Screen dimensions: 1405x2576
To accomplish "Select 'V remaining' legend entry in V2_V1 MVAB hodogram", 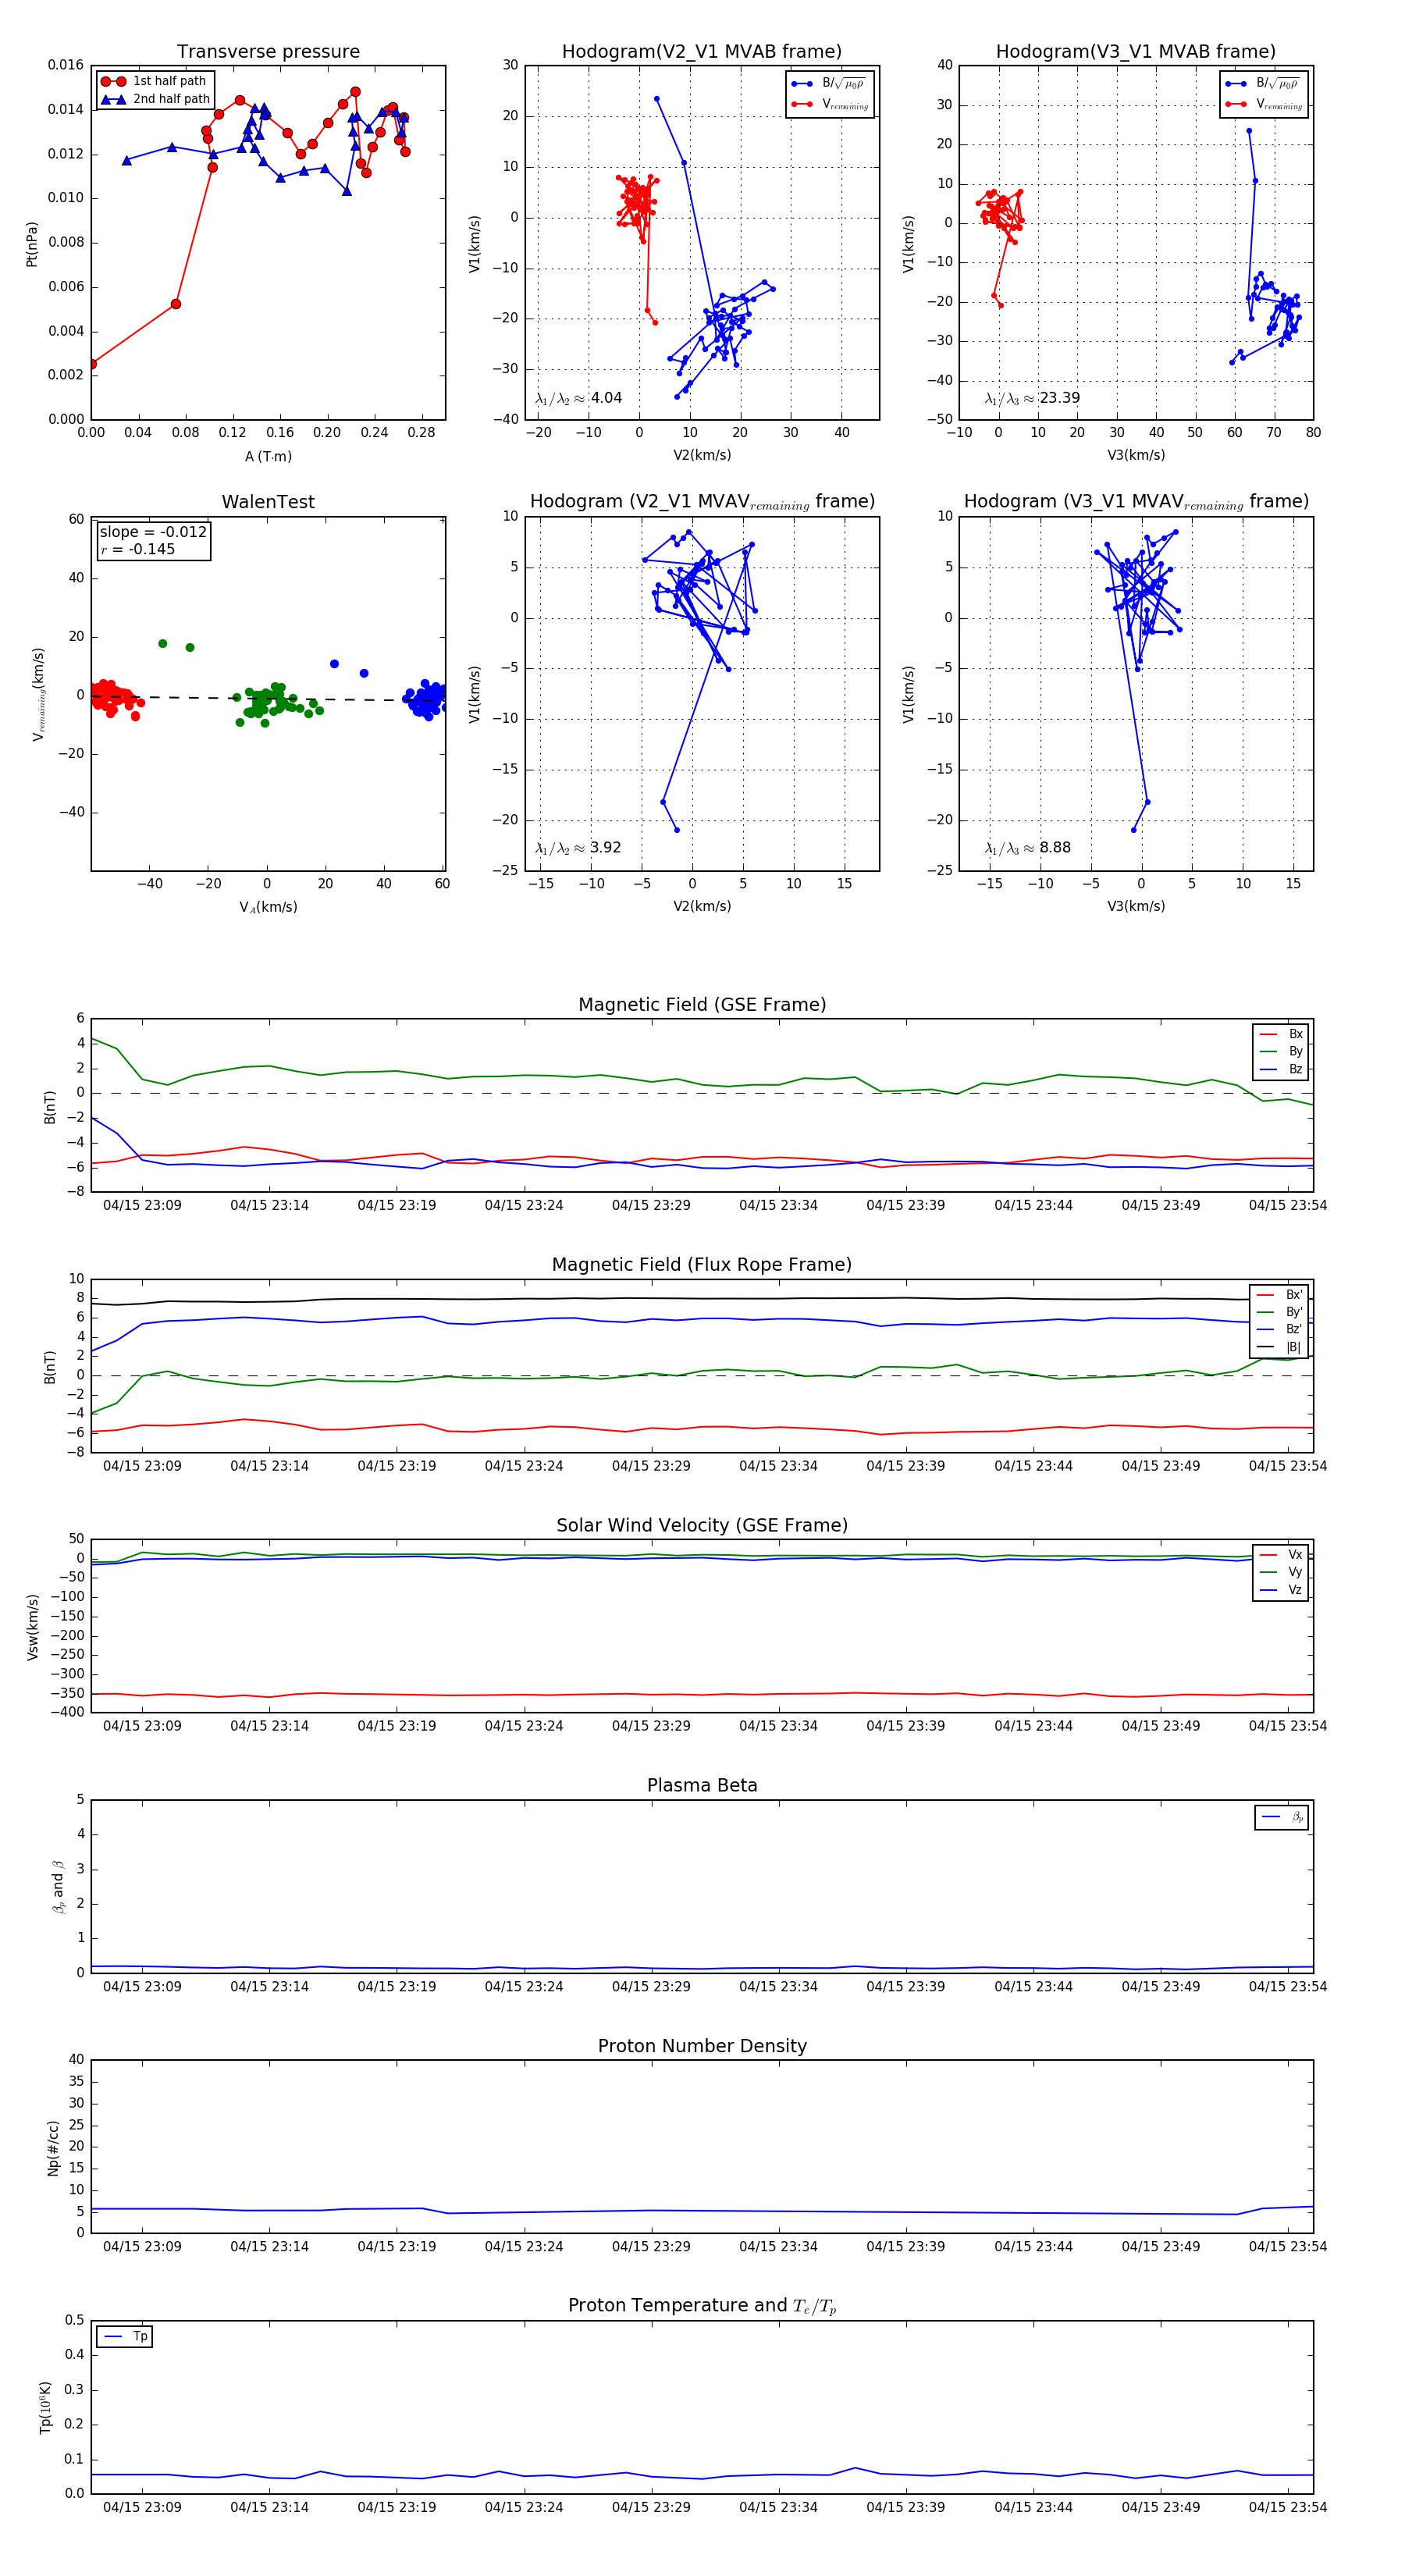I will pos(830,104).
